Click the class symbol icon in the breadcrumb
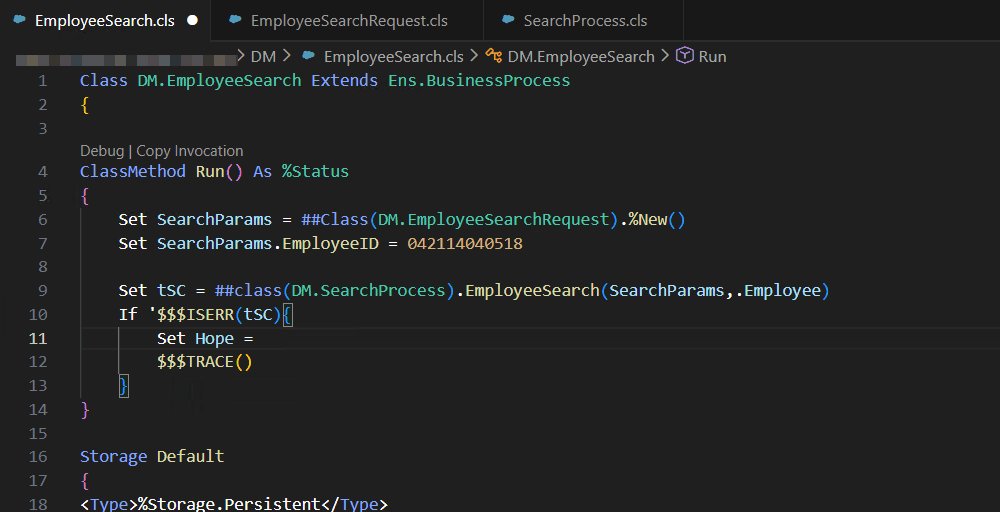Screen dimensions: 1000x512 [494, 57]
